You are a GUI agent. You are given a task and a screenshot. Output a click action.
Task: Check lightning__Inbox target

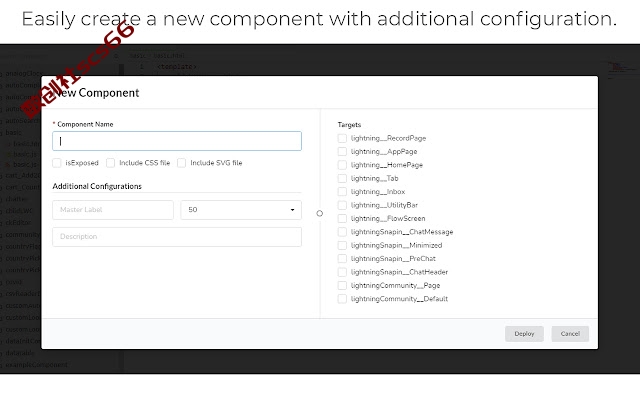pyautogui.click(x=342, y=192)
